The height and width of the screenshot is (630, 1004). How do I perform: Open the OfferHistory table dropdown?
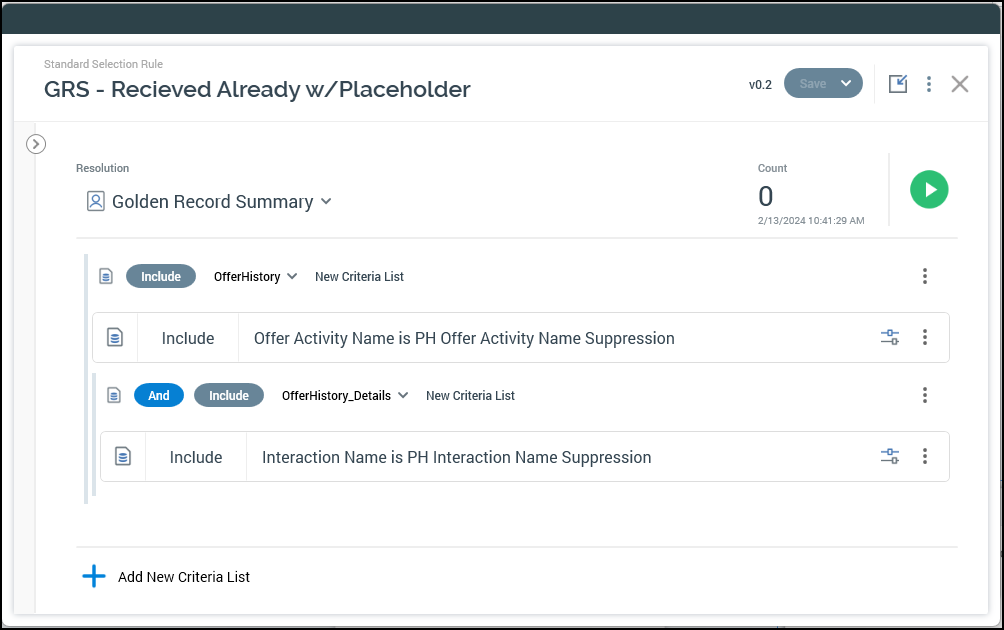pyautogui.click(x=256, y=276)
